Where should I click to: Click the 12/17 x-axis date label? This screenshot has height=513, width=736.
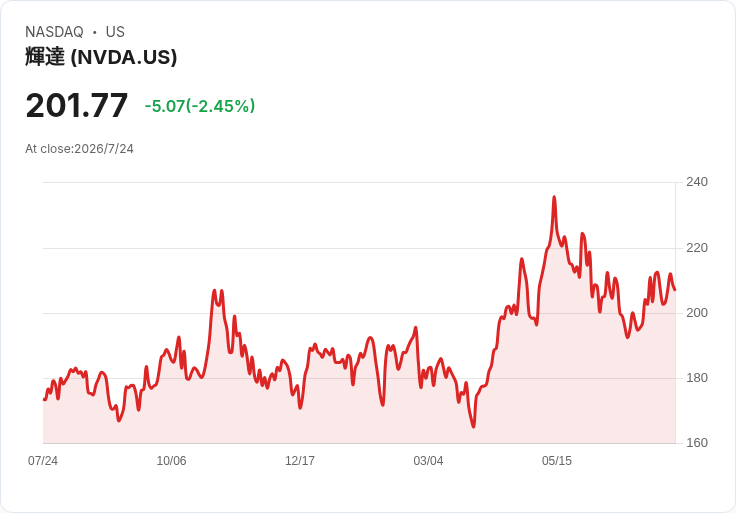click(x=299, y=461)
